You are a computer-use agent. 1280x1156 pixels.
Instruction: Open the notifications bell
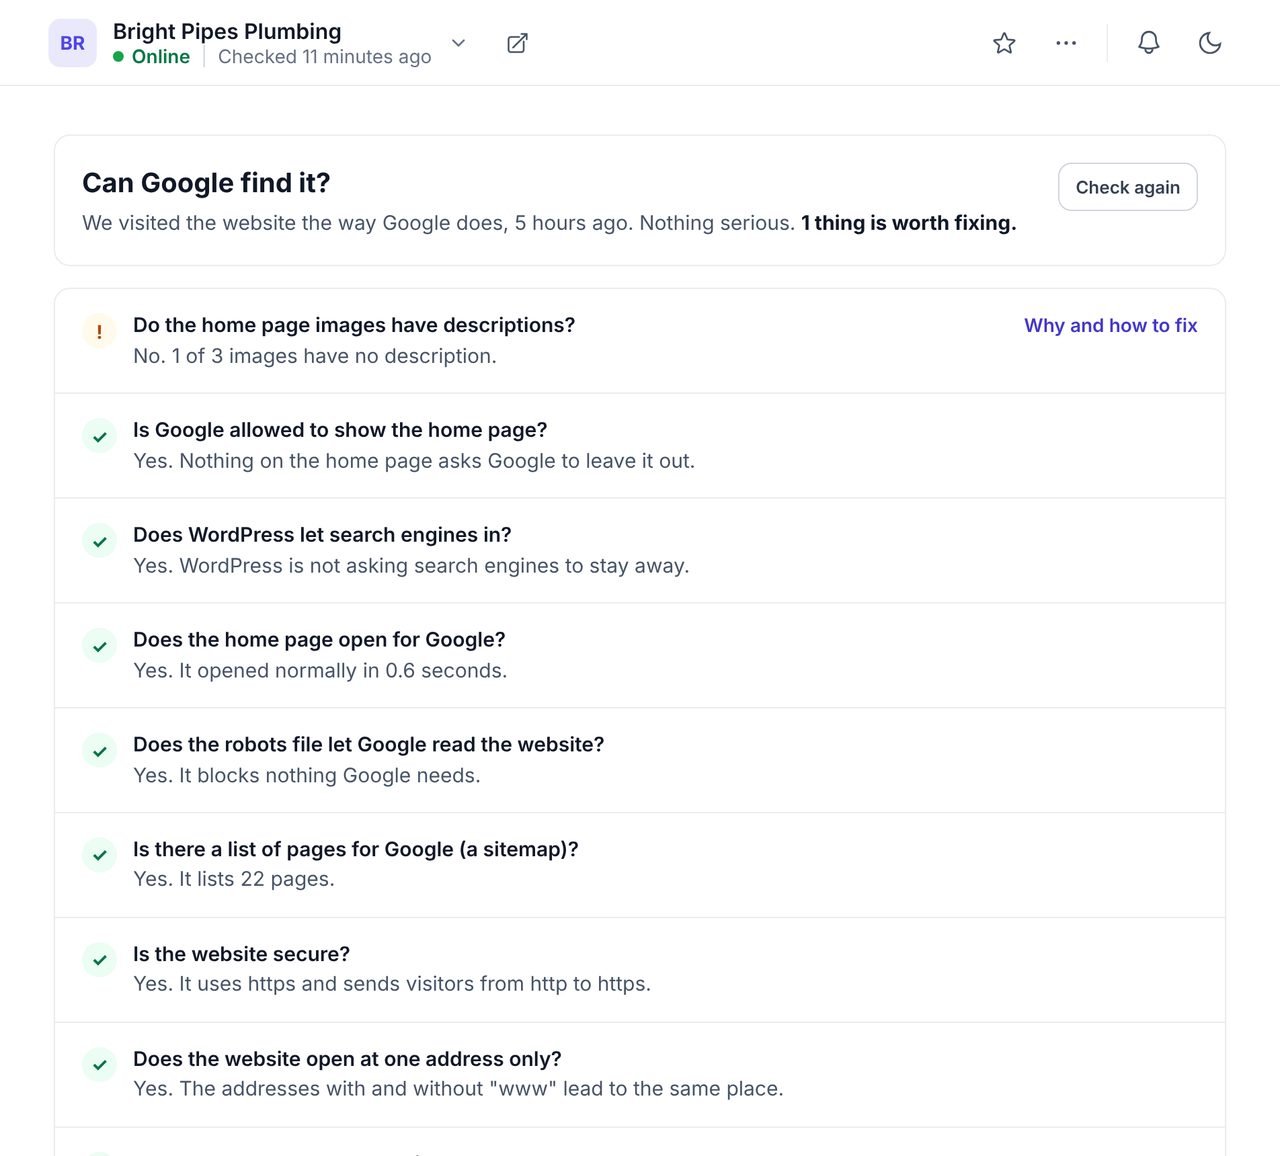pos(1149,43)
